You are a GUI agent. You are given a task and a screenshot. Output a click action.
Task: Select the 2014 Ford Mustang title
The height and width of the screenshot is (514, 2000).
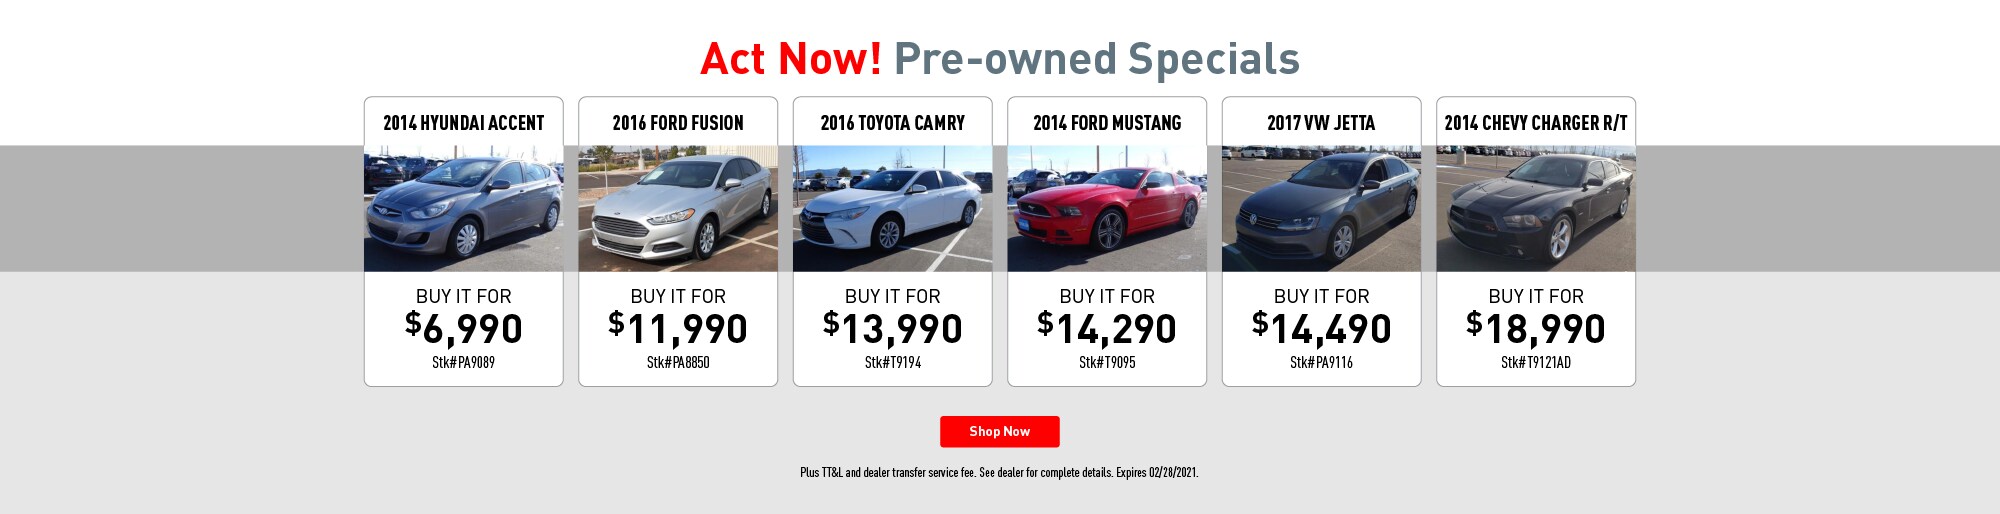pos(1107,123)
